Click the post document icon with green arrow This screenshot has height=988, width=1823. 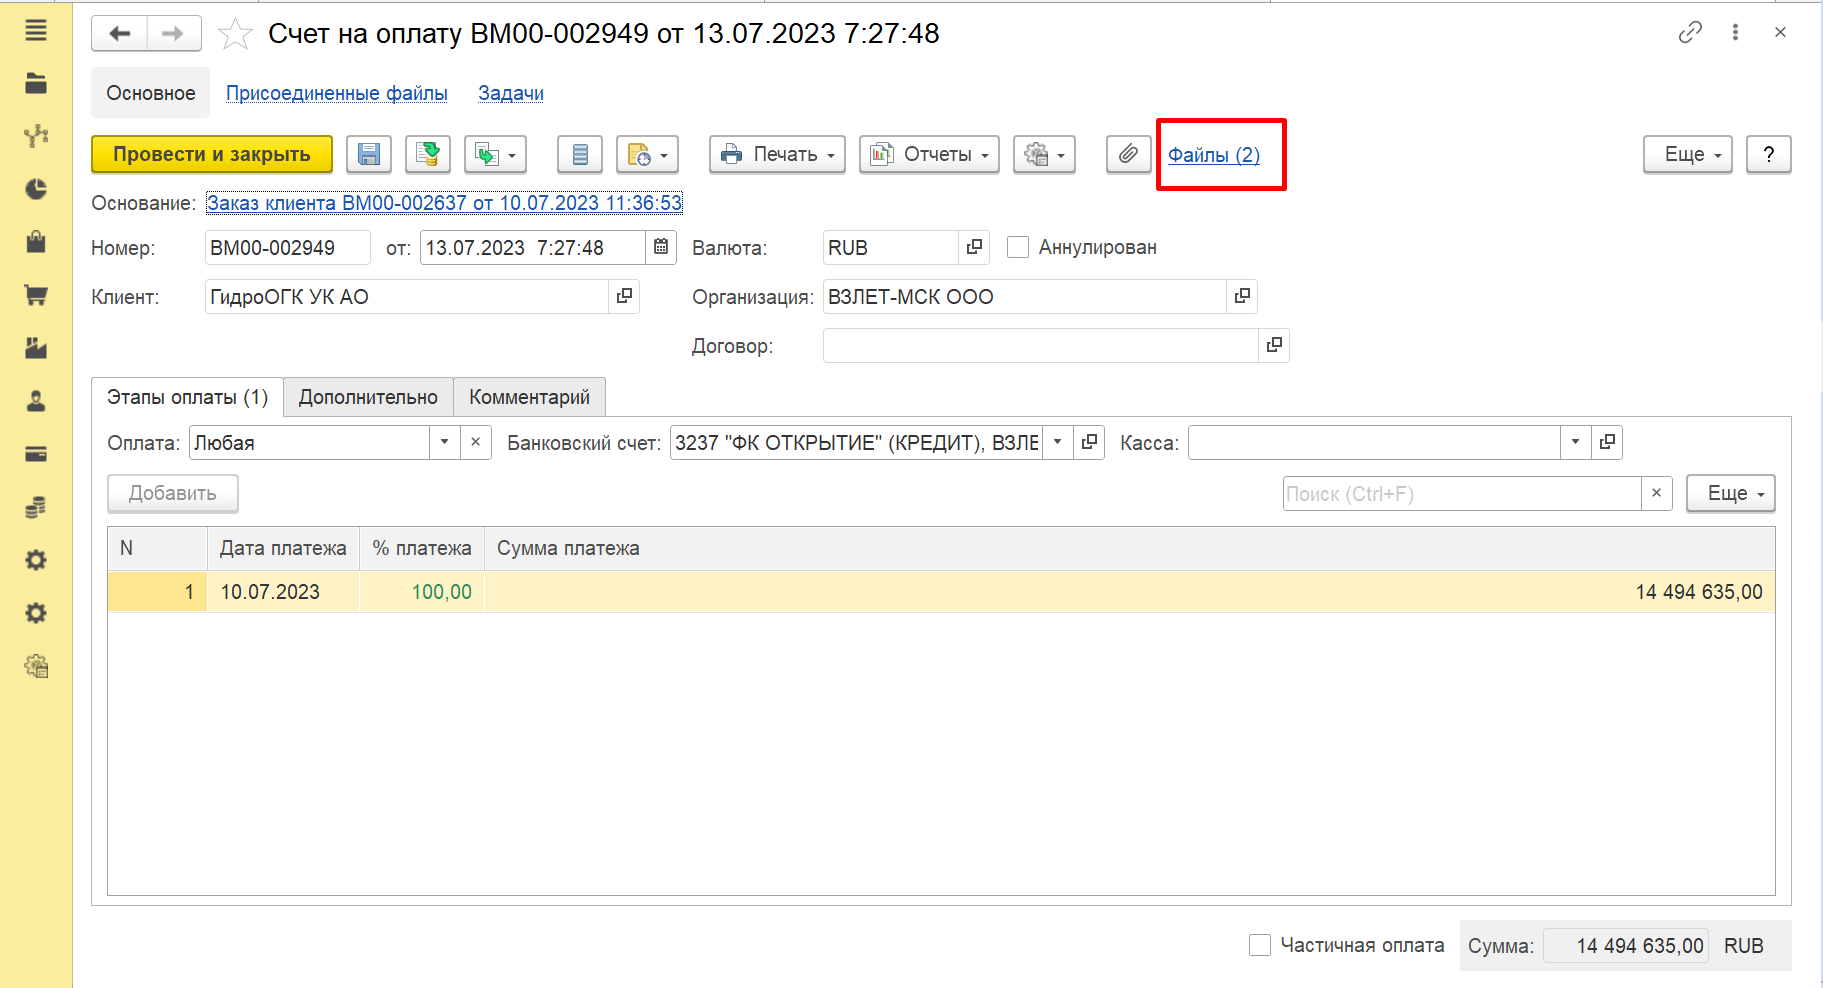click(x=428, y=154)
